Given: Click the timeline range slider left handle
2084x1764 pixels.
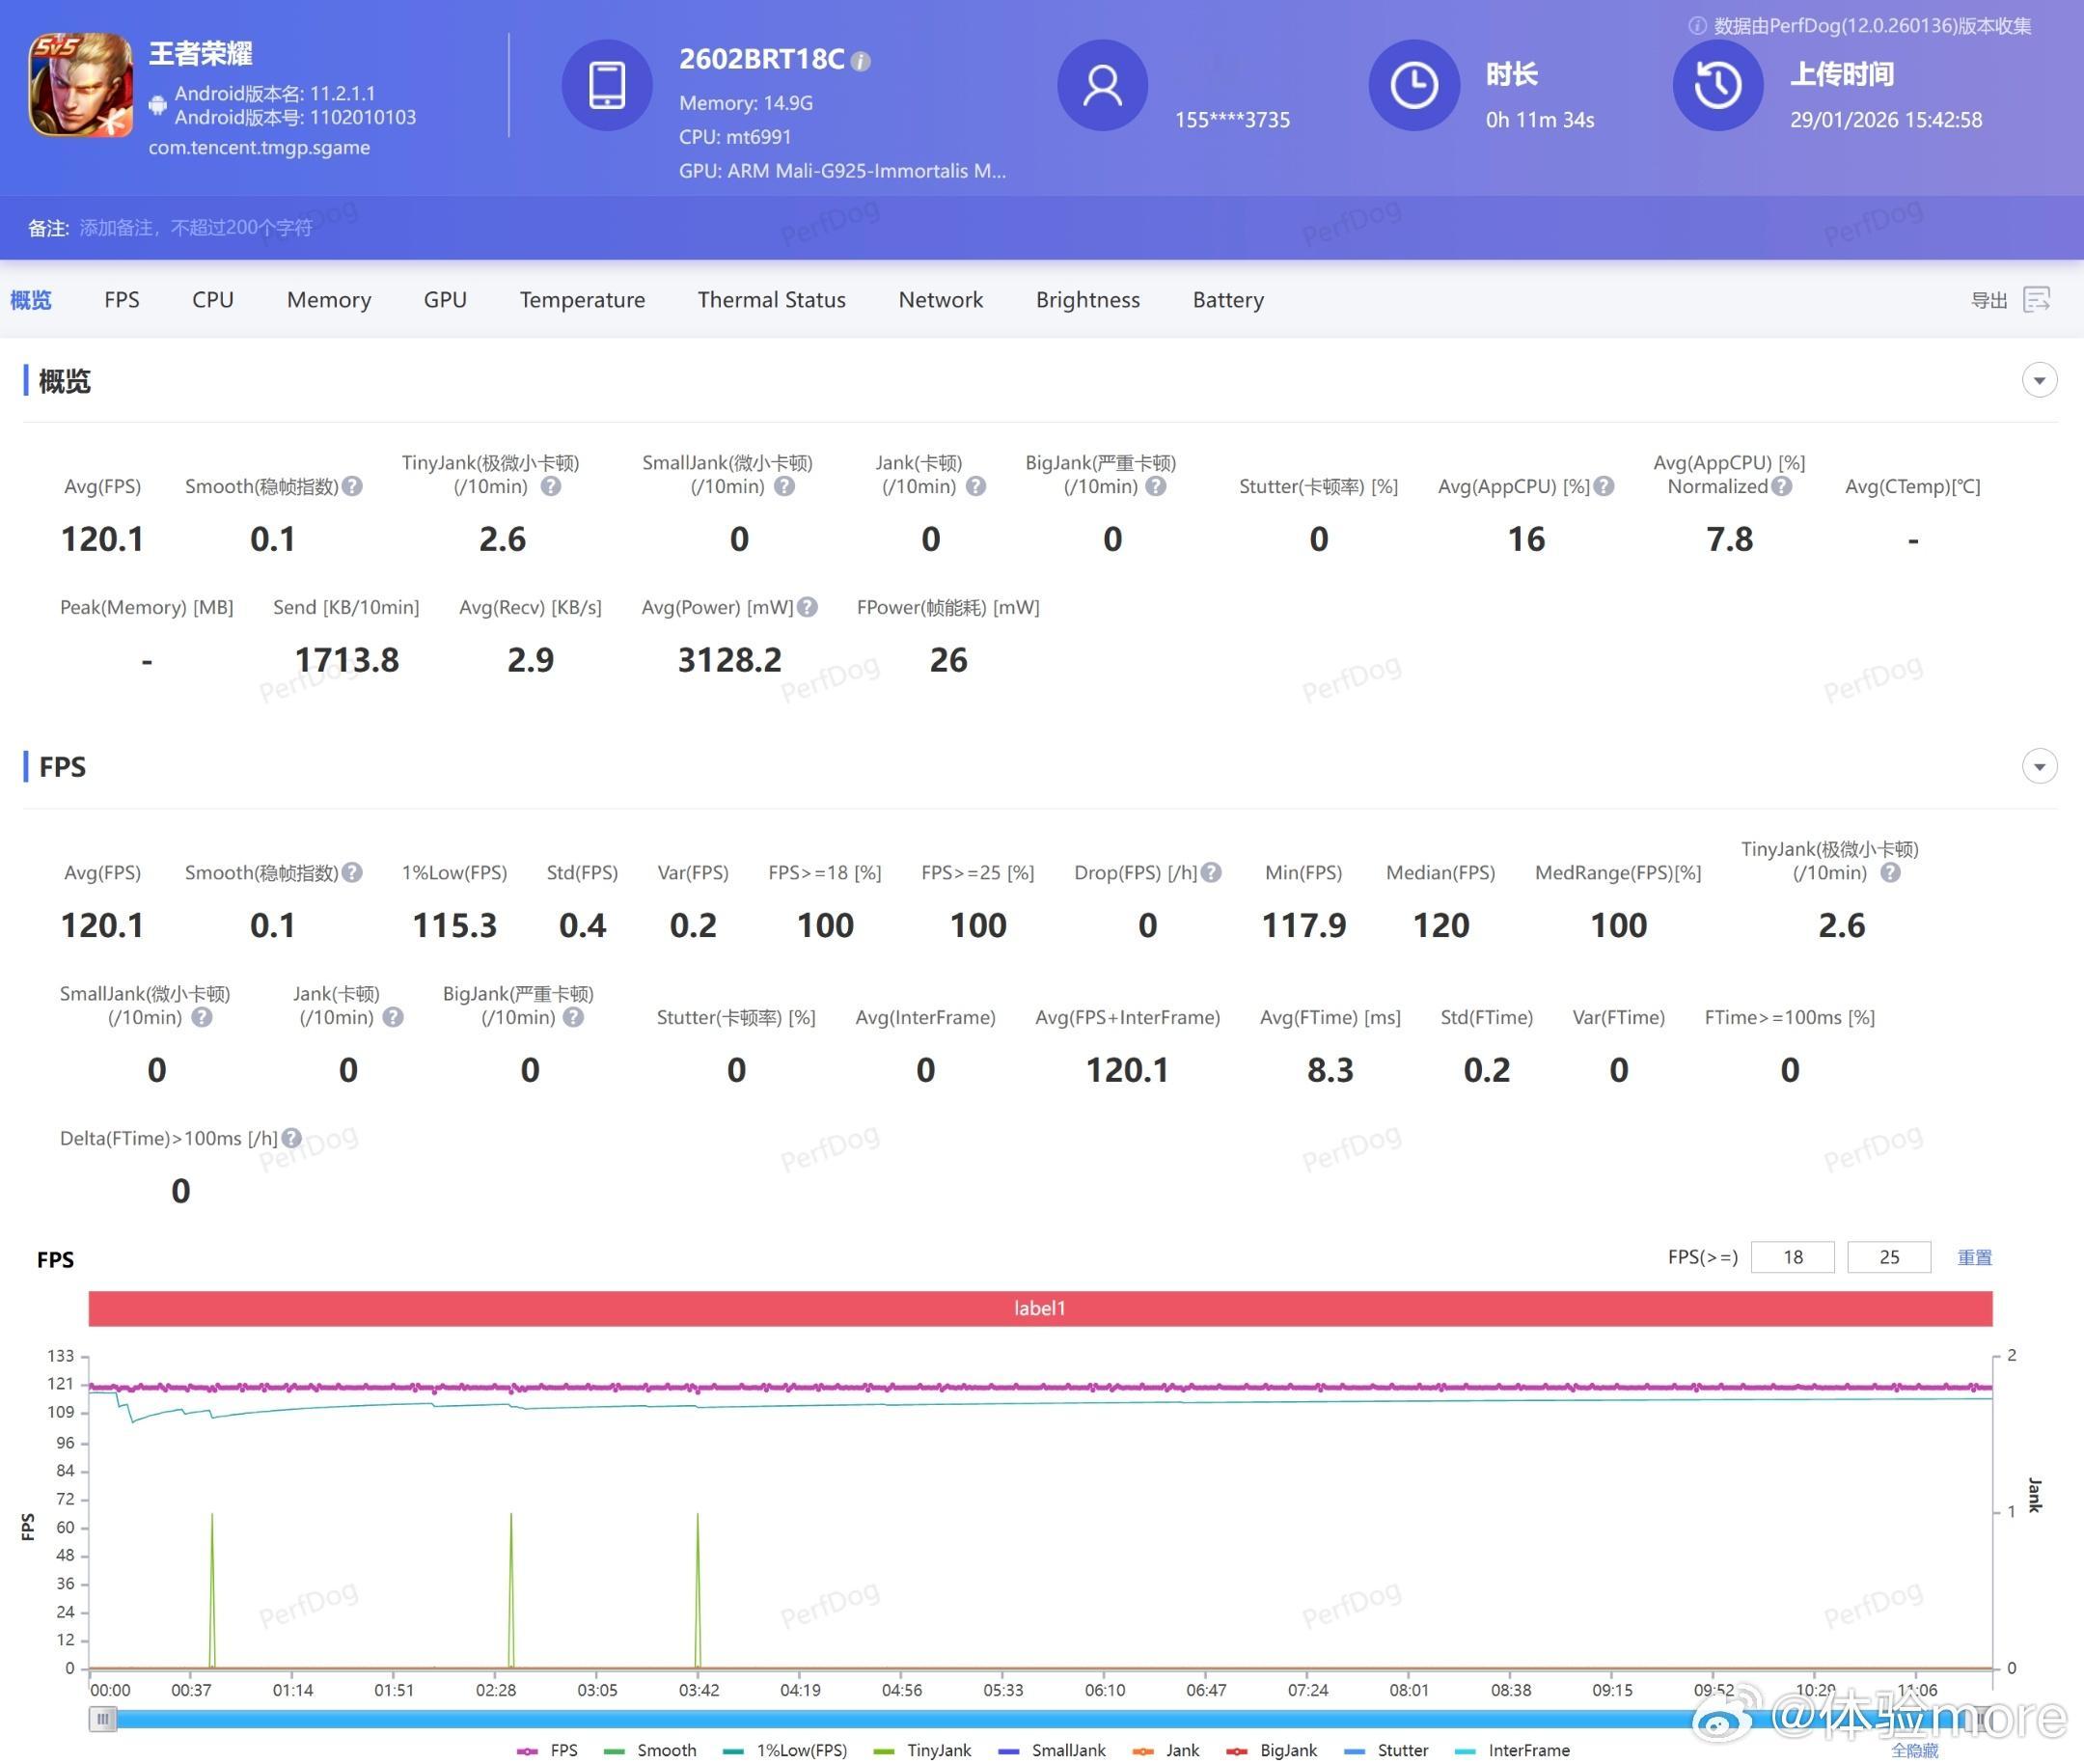Looking at the screenshot, I should click(103, 1719).
